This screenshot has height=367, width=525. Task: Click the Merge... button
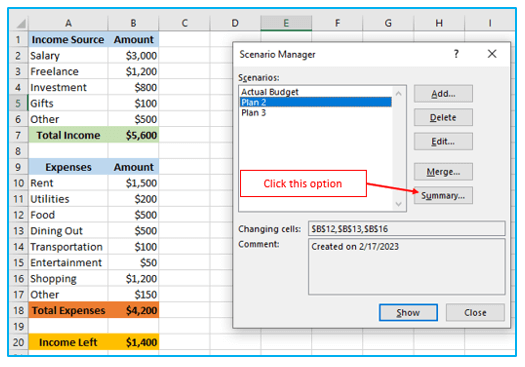[x=443, y=172]
